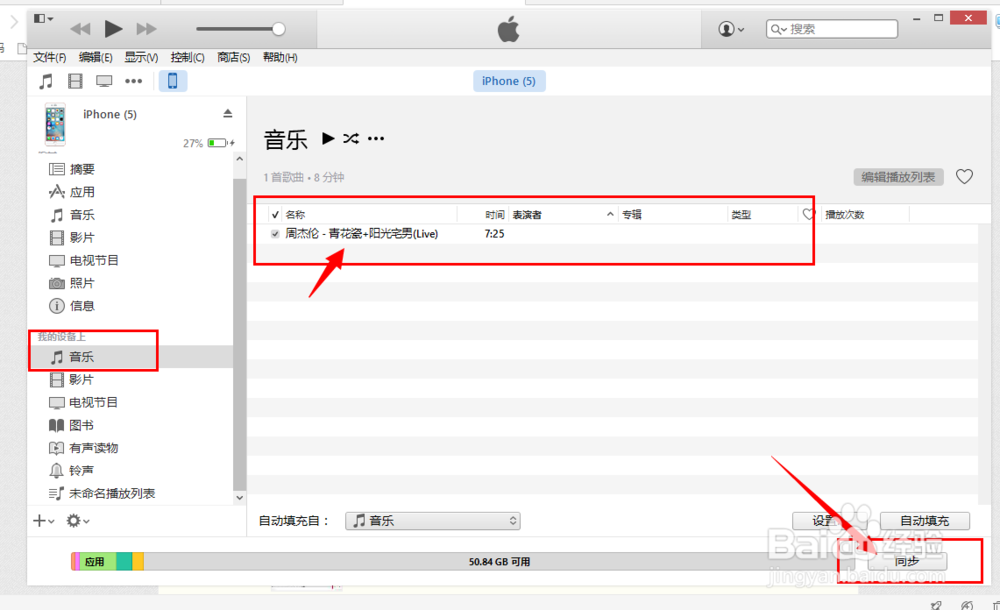The image size is (1000, 610).
Task: Skip to the previous track
Action: [80, 29]
